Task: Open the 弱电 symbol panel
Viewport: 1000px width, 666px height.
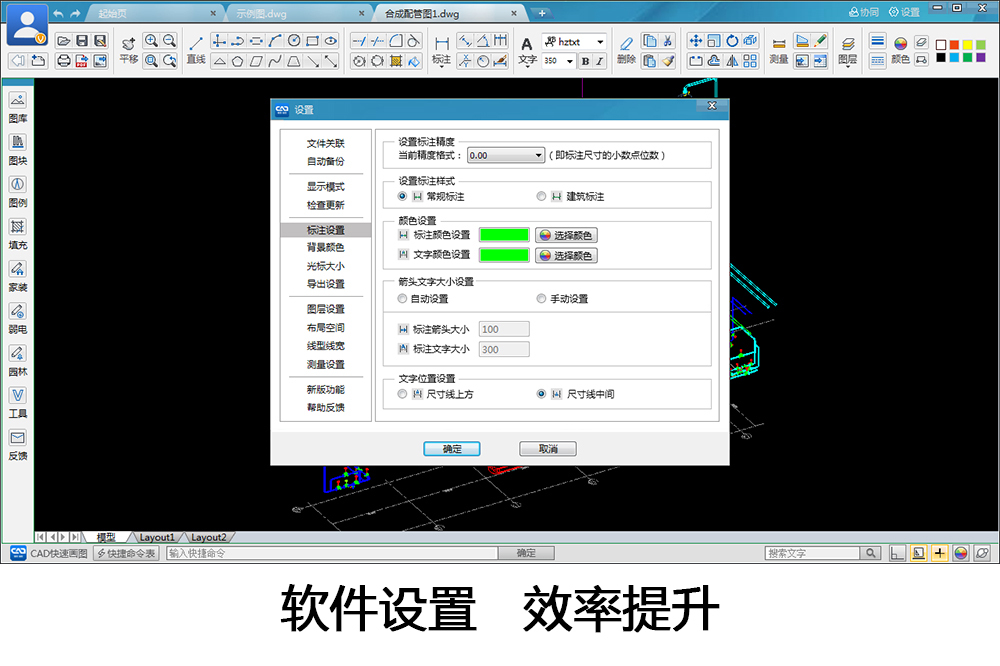Action: click(18, 317)
